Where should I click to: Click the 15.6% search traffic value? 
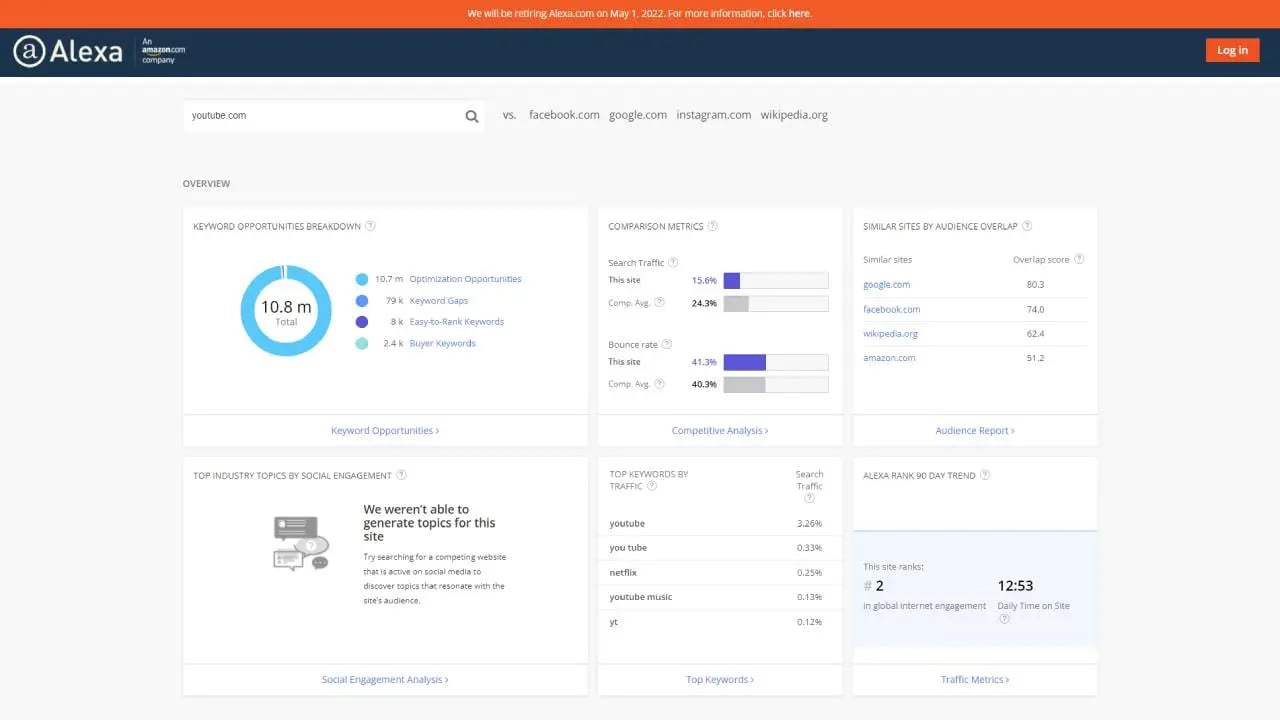(704, 281)
